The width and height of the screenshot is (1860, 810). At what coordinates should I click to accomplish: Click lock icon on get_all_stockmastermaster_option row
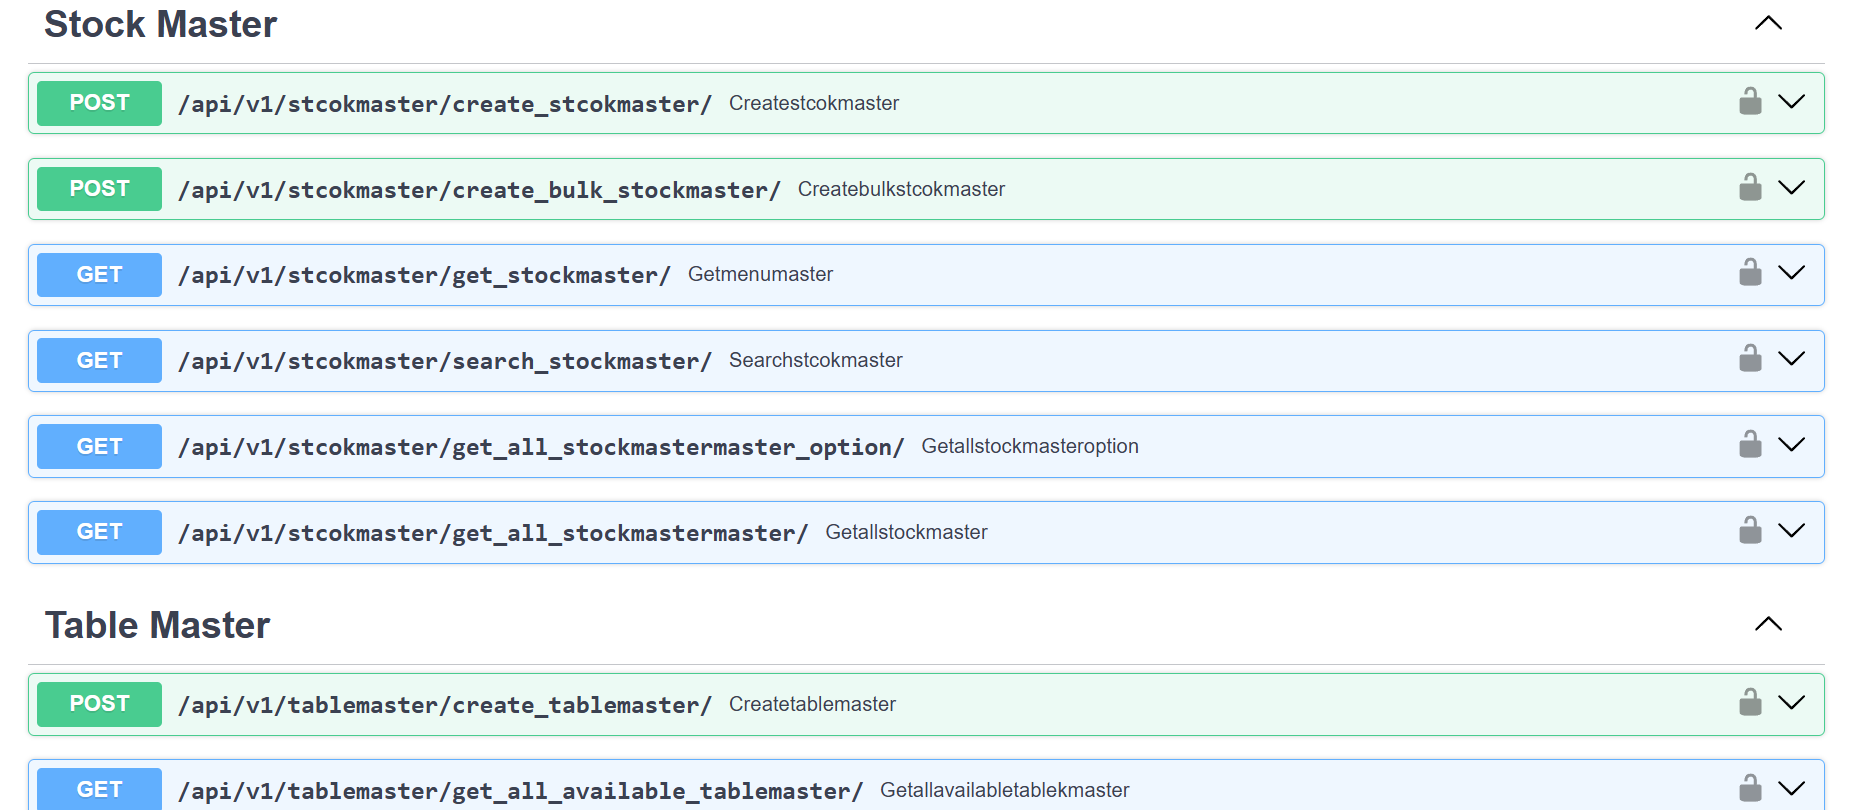coord(1750,445)
